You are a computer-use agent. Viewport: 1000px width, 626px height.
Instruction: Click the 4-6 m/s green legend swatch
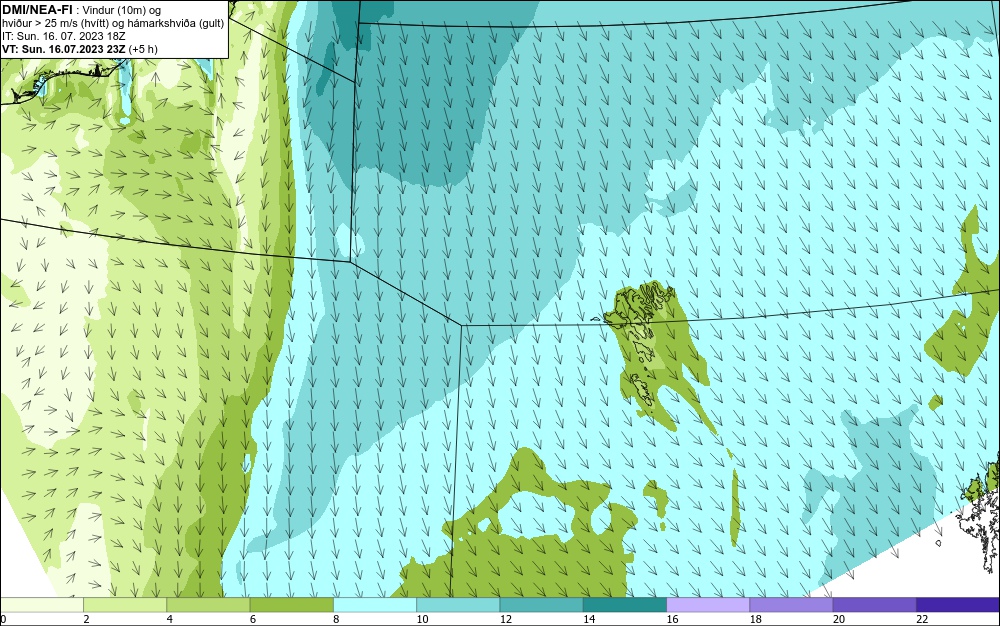[209, 604]
